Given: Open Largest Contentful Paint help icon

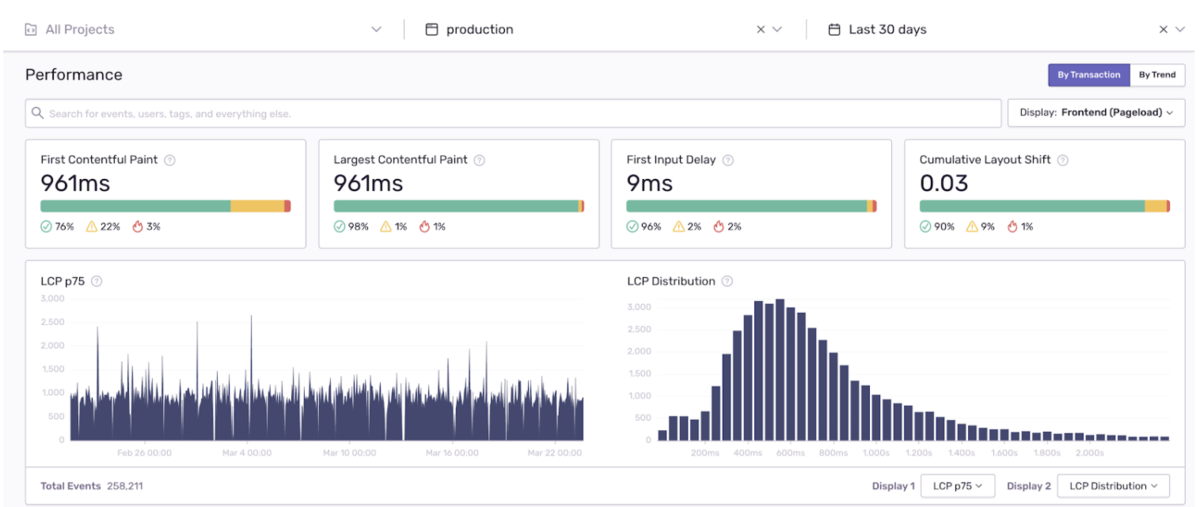Looking at the screenshot, I should point(480,160).
